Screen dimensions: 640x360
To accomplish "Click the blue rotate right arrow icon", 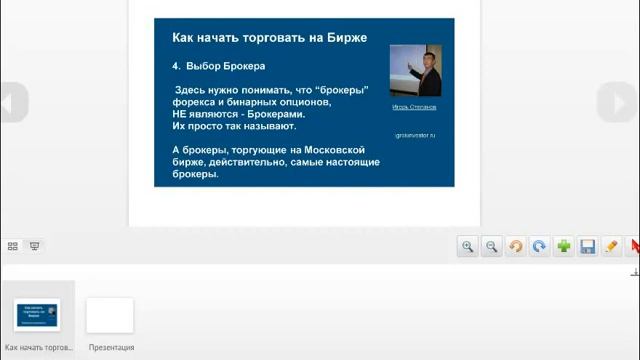I will click(x=540, y=246).
